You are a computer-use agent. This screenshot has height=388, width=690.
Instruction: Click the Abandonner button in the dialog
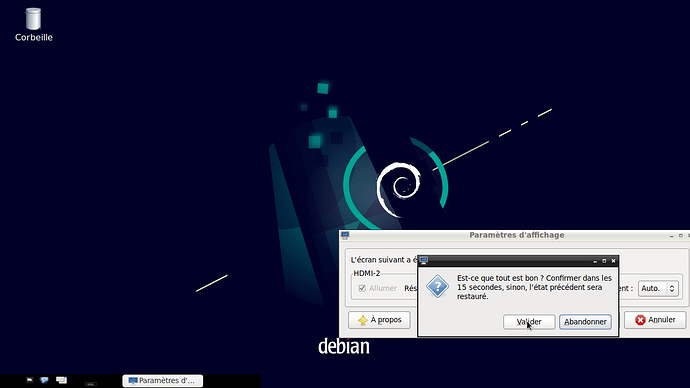pos(585,322)
